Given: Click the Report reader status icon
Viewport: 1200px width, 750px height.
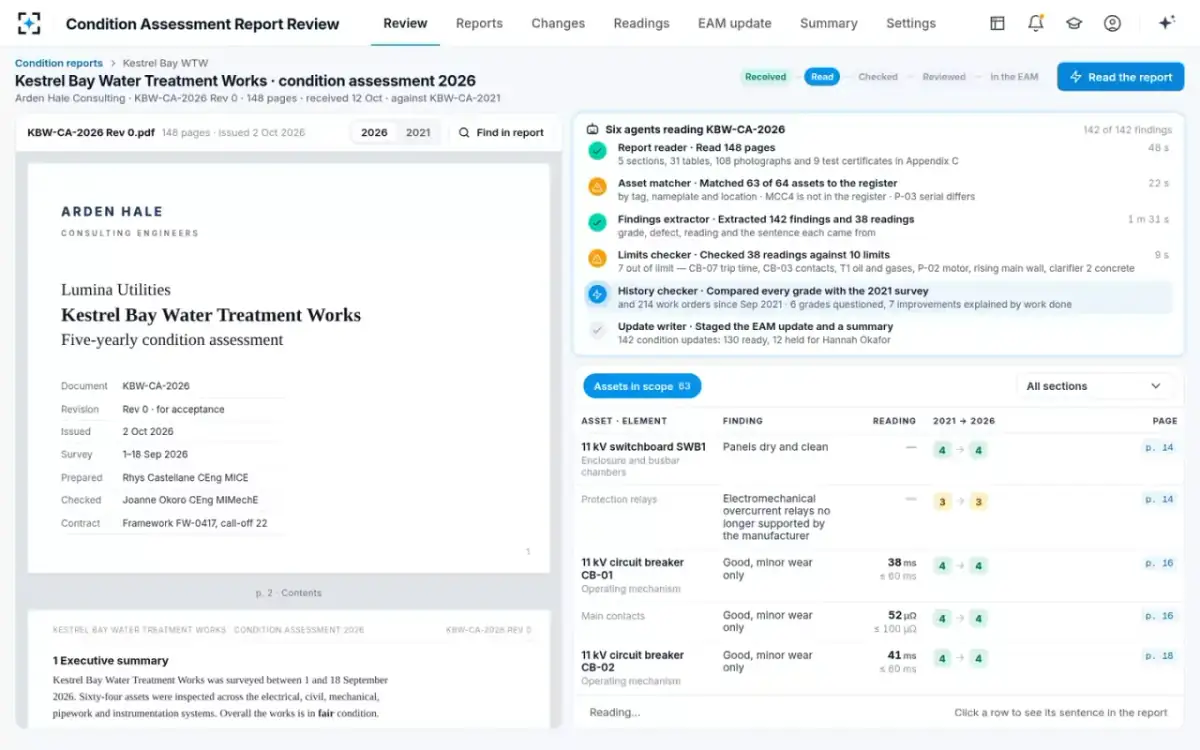Looking at the screenshot, I should coord(597,151).
